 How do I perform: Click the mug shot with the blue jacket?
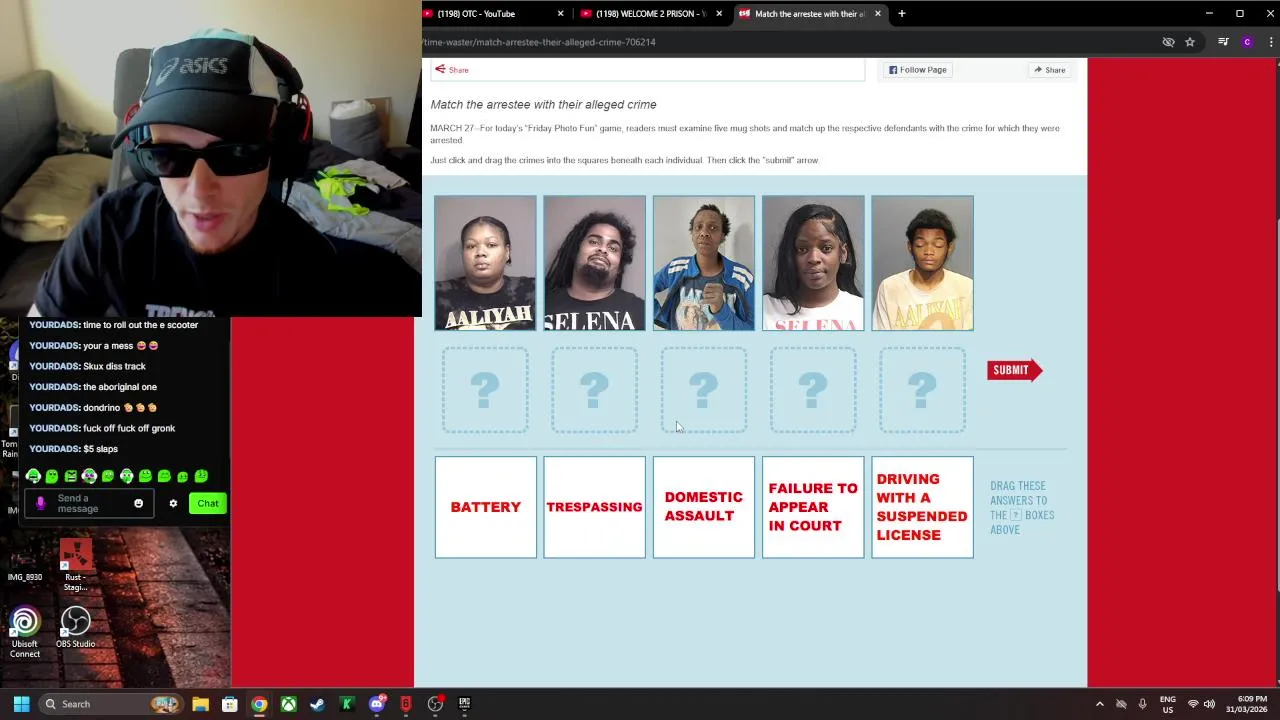(704, 263)
